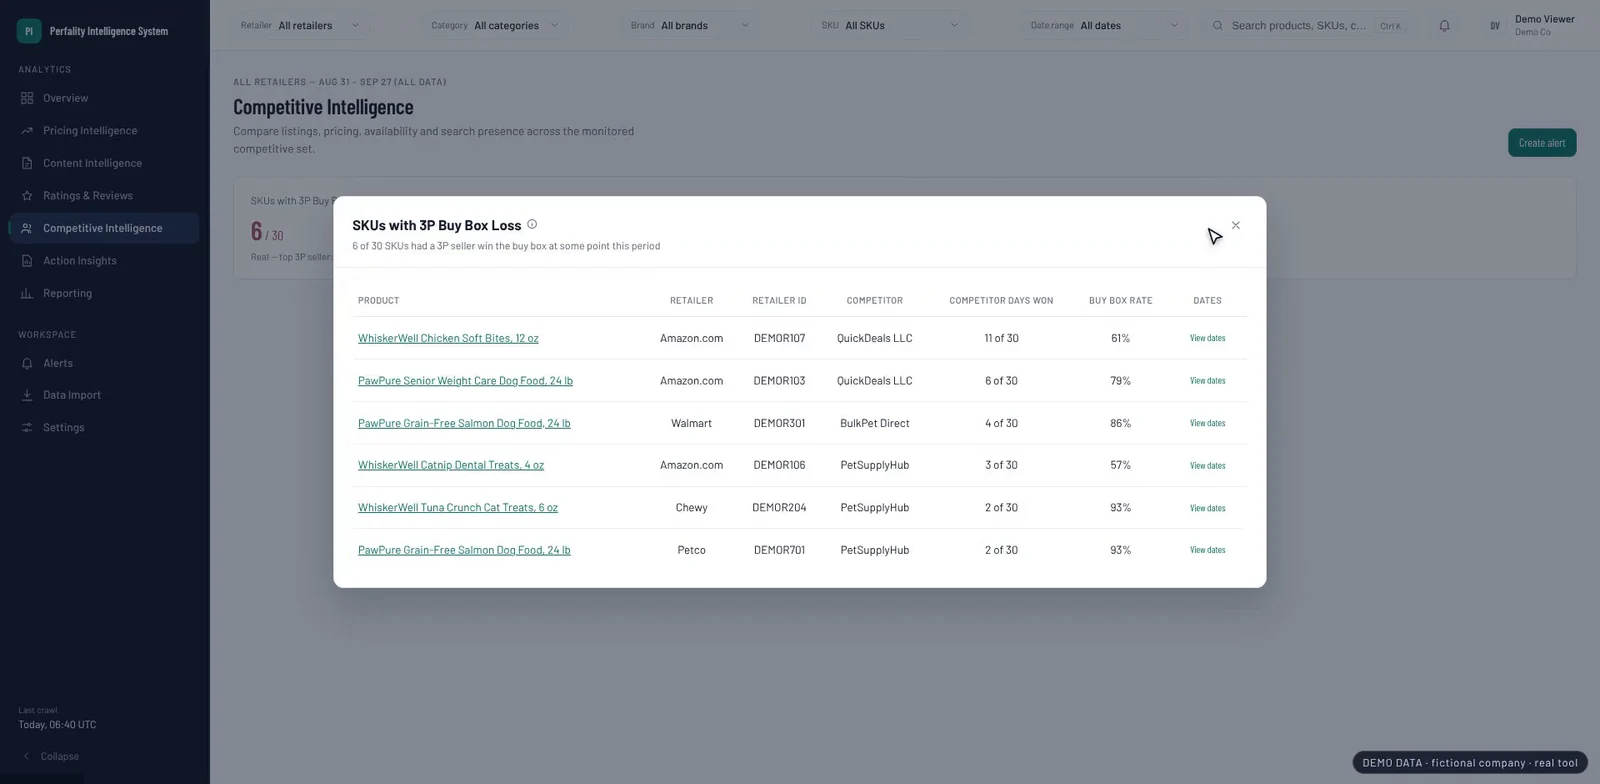Click the Competitor Days Won column header
Screen dimensions: 1600x784
click(x=1001, y=300)
